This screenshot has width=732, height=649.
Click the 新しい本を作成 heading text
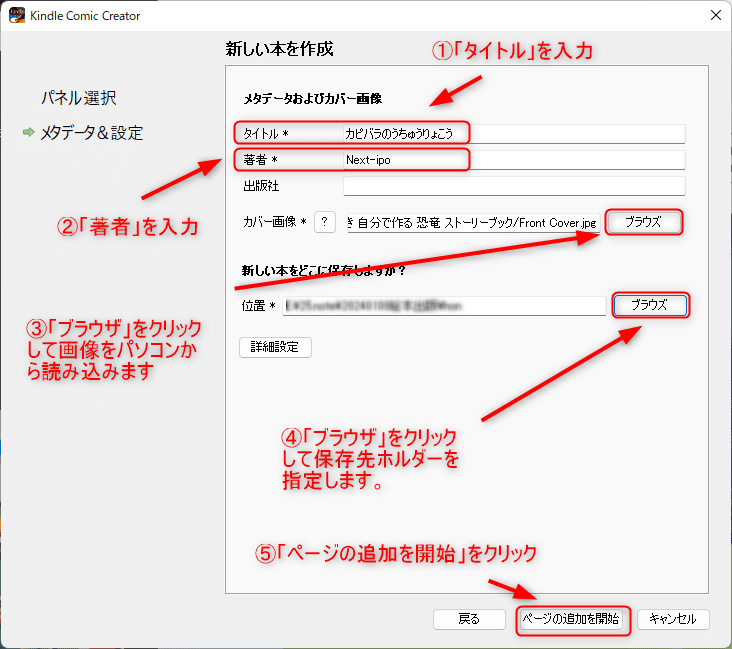coord(280,49)
